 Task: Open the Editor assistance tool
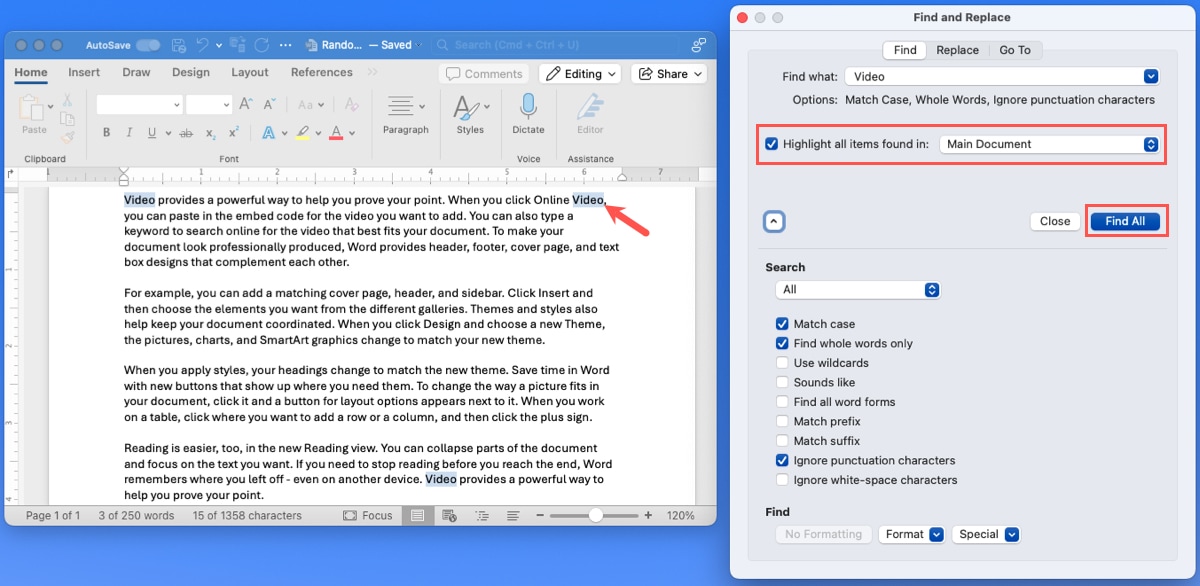coord(589,113)
